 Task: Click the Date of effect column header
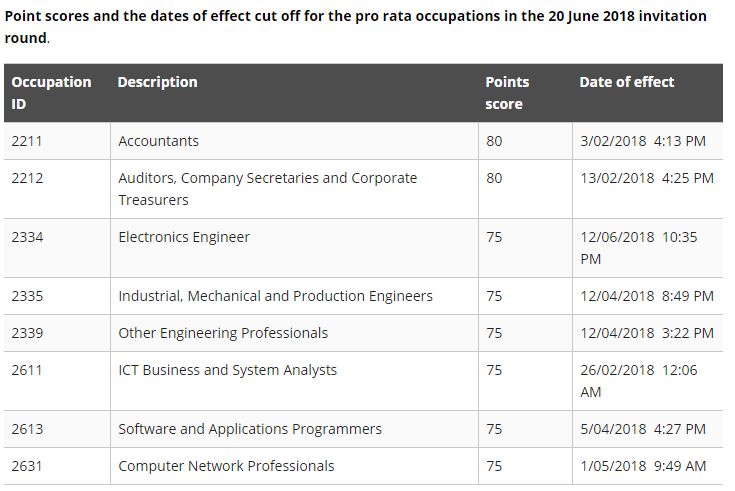click(x=627, y=82)
